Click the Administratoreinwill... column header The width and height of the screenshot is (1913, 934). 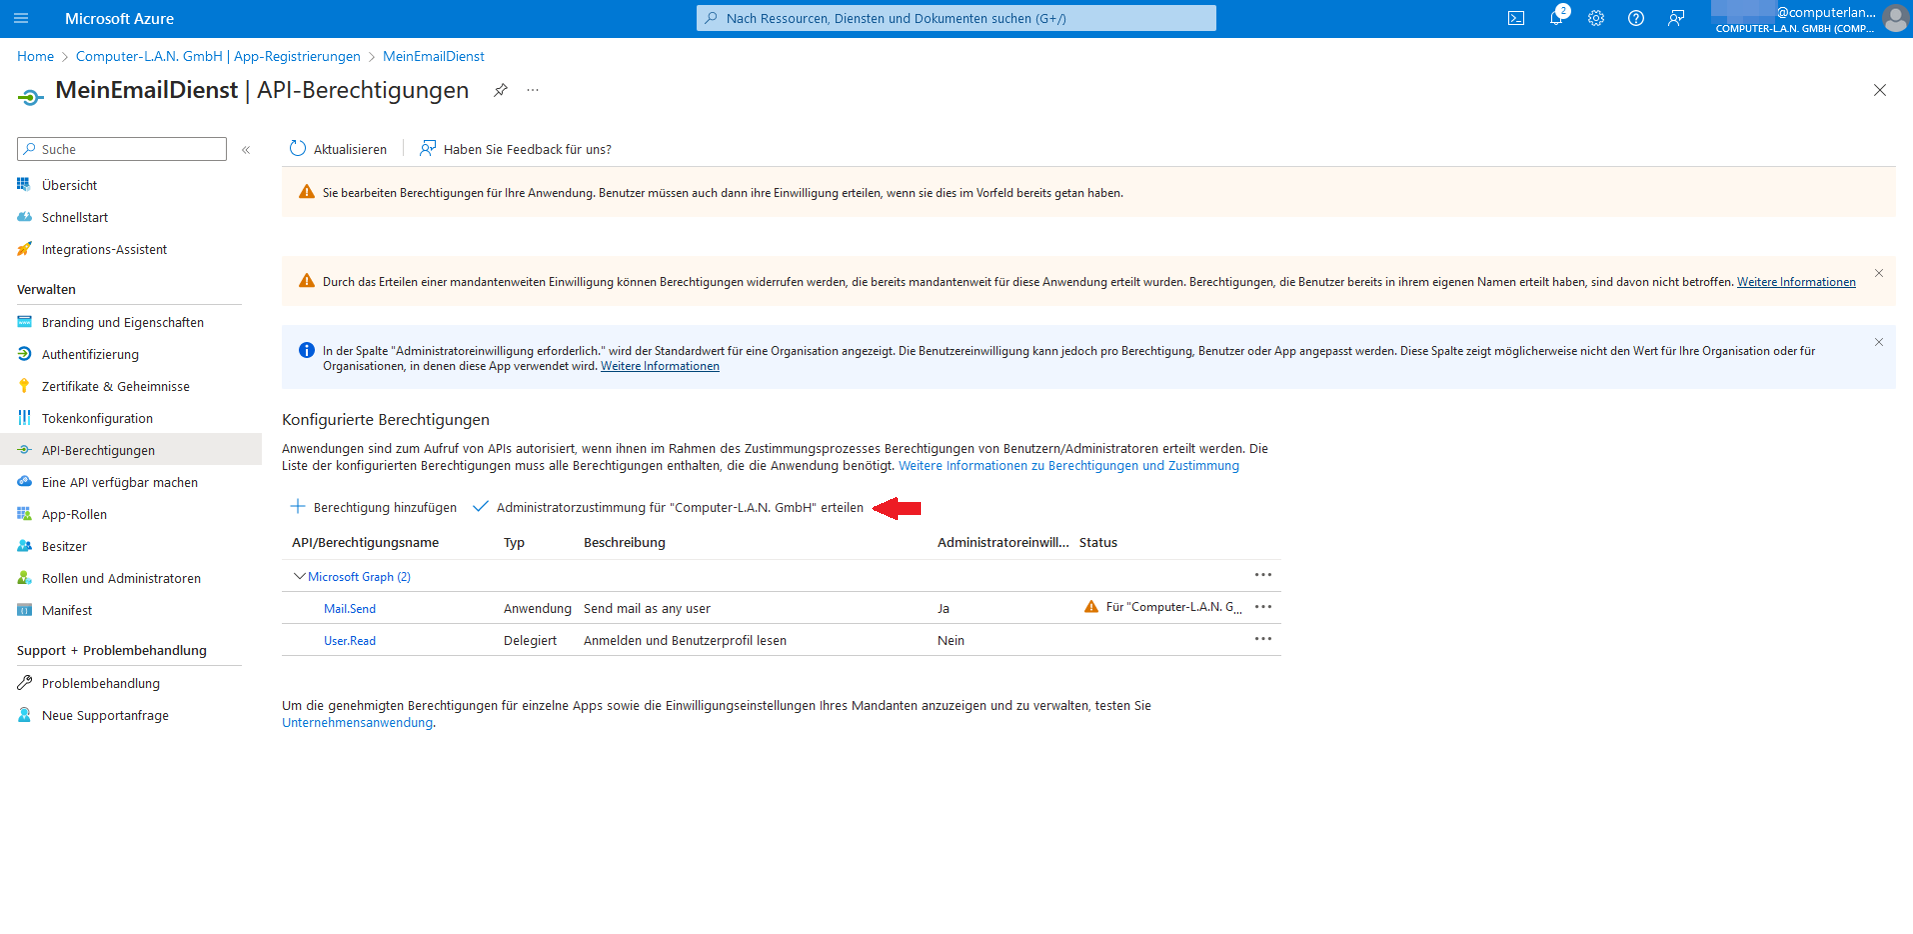pos(1003,543)
